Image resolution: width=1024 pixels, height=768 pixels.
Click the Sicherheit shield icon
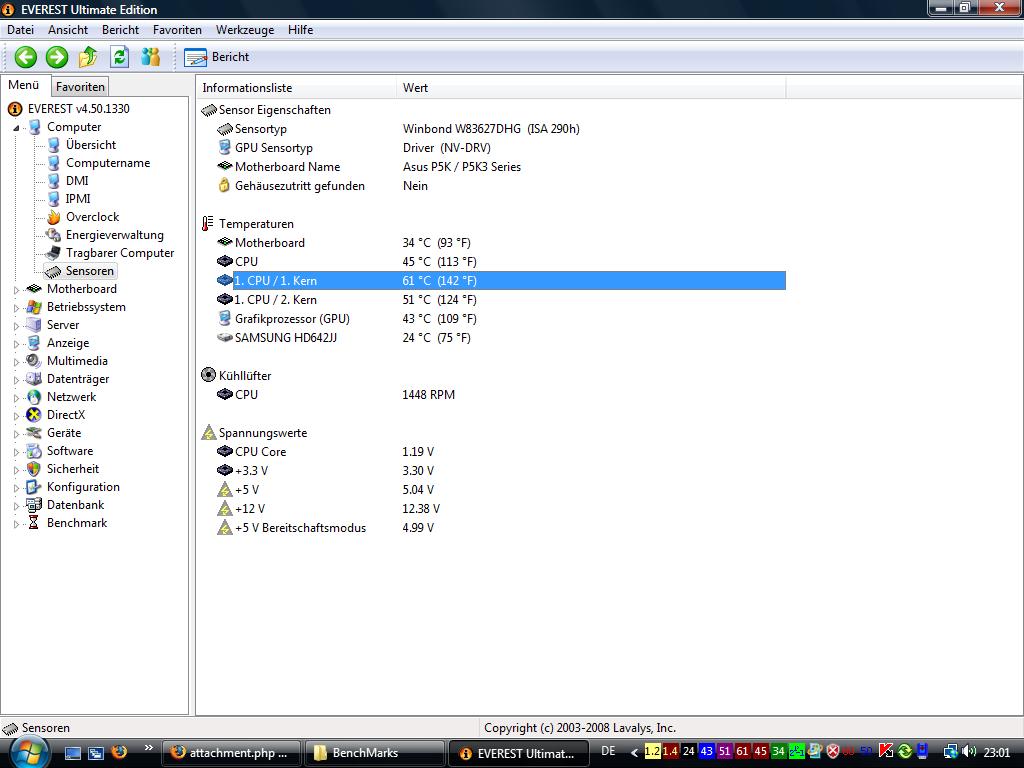tap(33, 469)
